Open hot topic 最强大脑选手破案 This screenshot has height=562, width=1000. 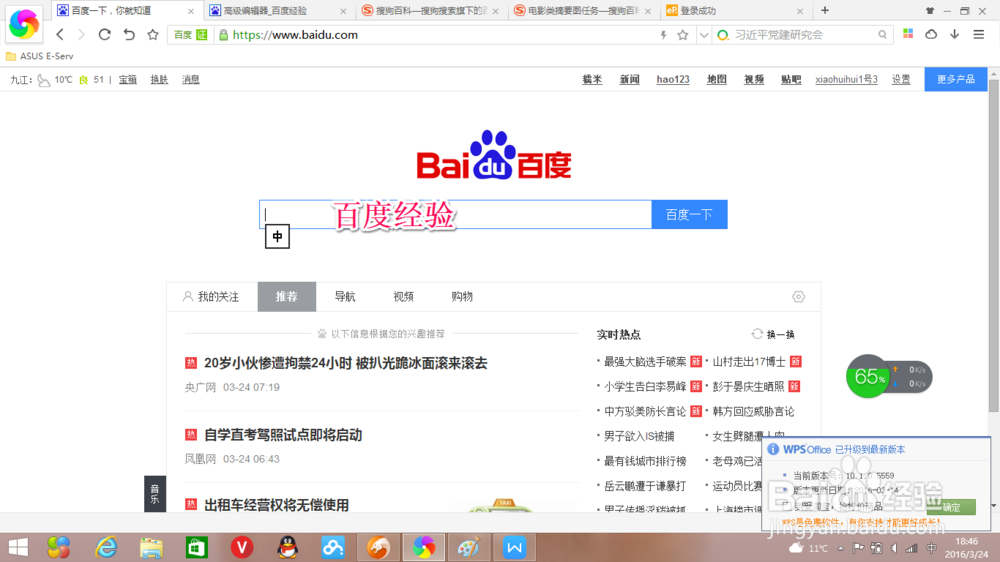coord(645,362)
